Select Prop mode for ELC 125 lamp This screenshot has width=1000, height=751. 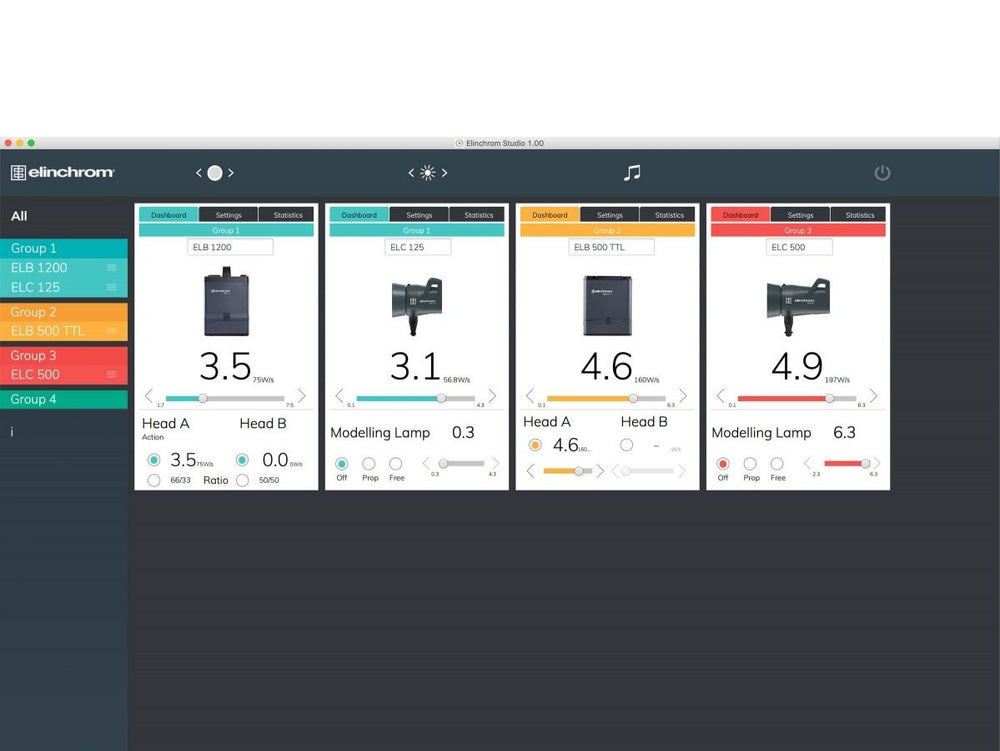pos(369,463)
